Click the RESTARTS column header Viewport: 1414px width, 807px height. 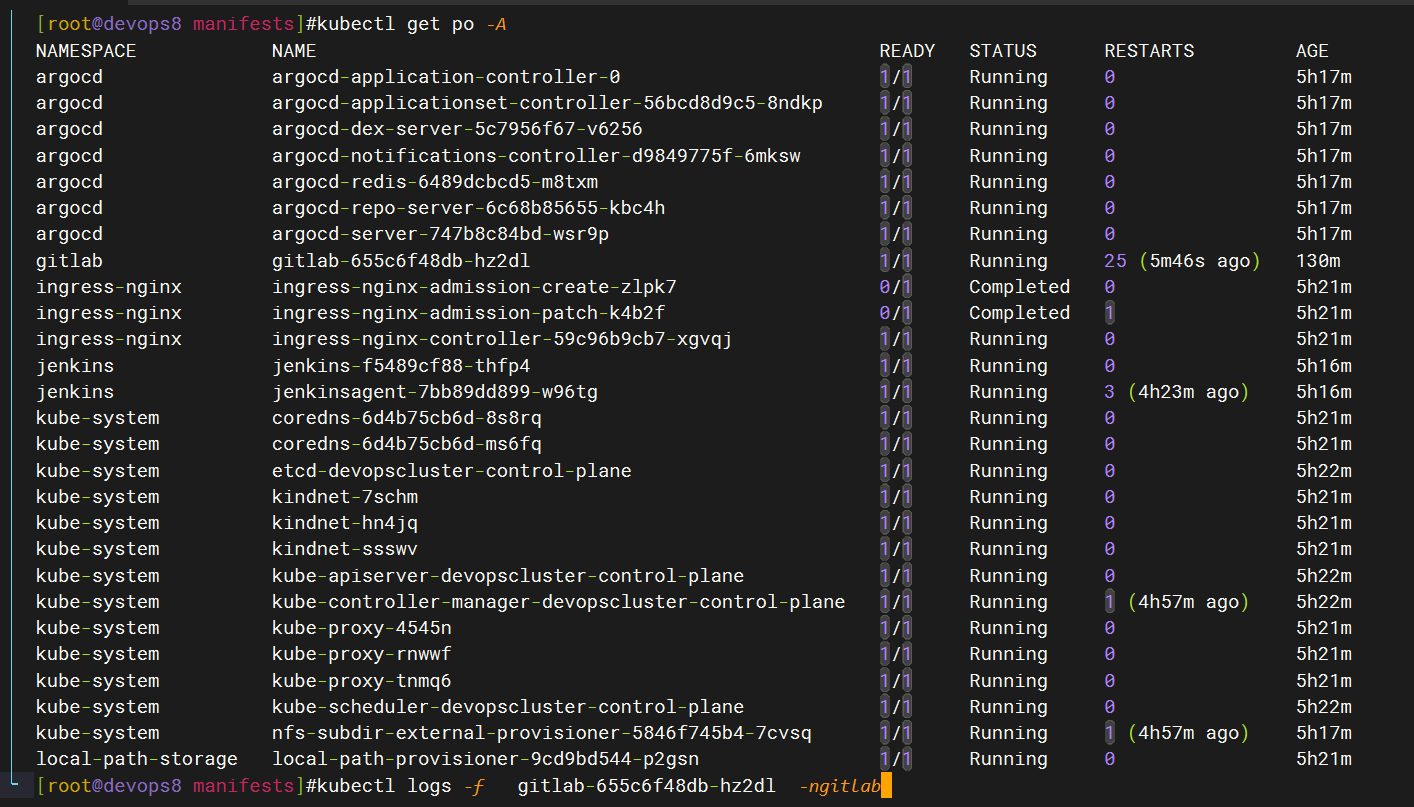[x=1149, y=51]
